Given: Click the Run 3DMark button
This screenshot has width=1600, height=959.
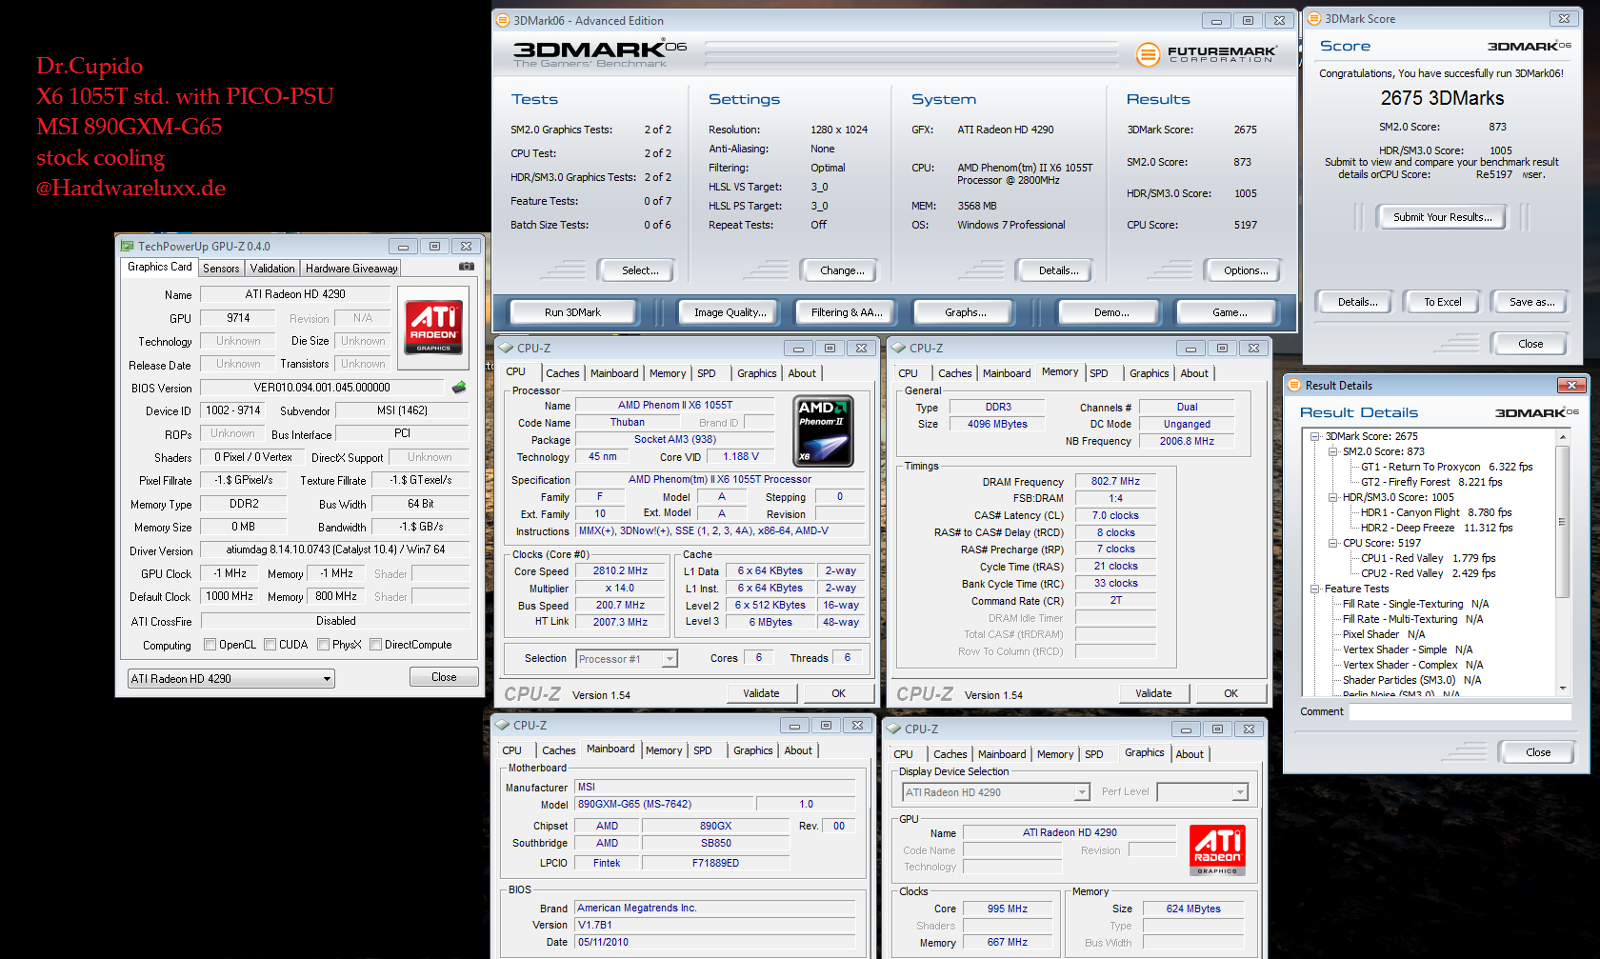Looking at the screenshot, I should [573, 312].
